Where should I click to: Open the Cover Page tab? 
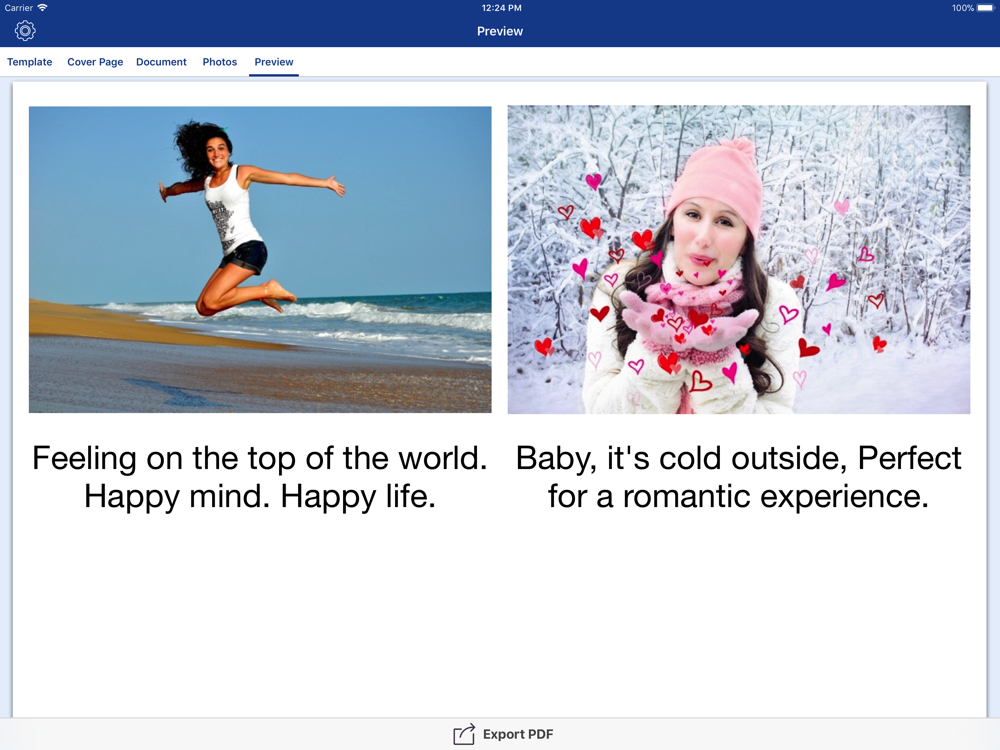(95, 62)
